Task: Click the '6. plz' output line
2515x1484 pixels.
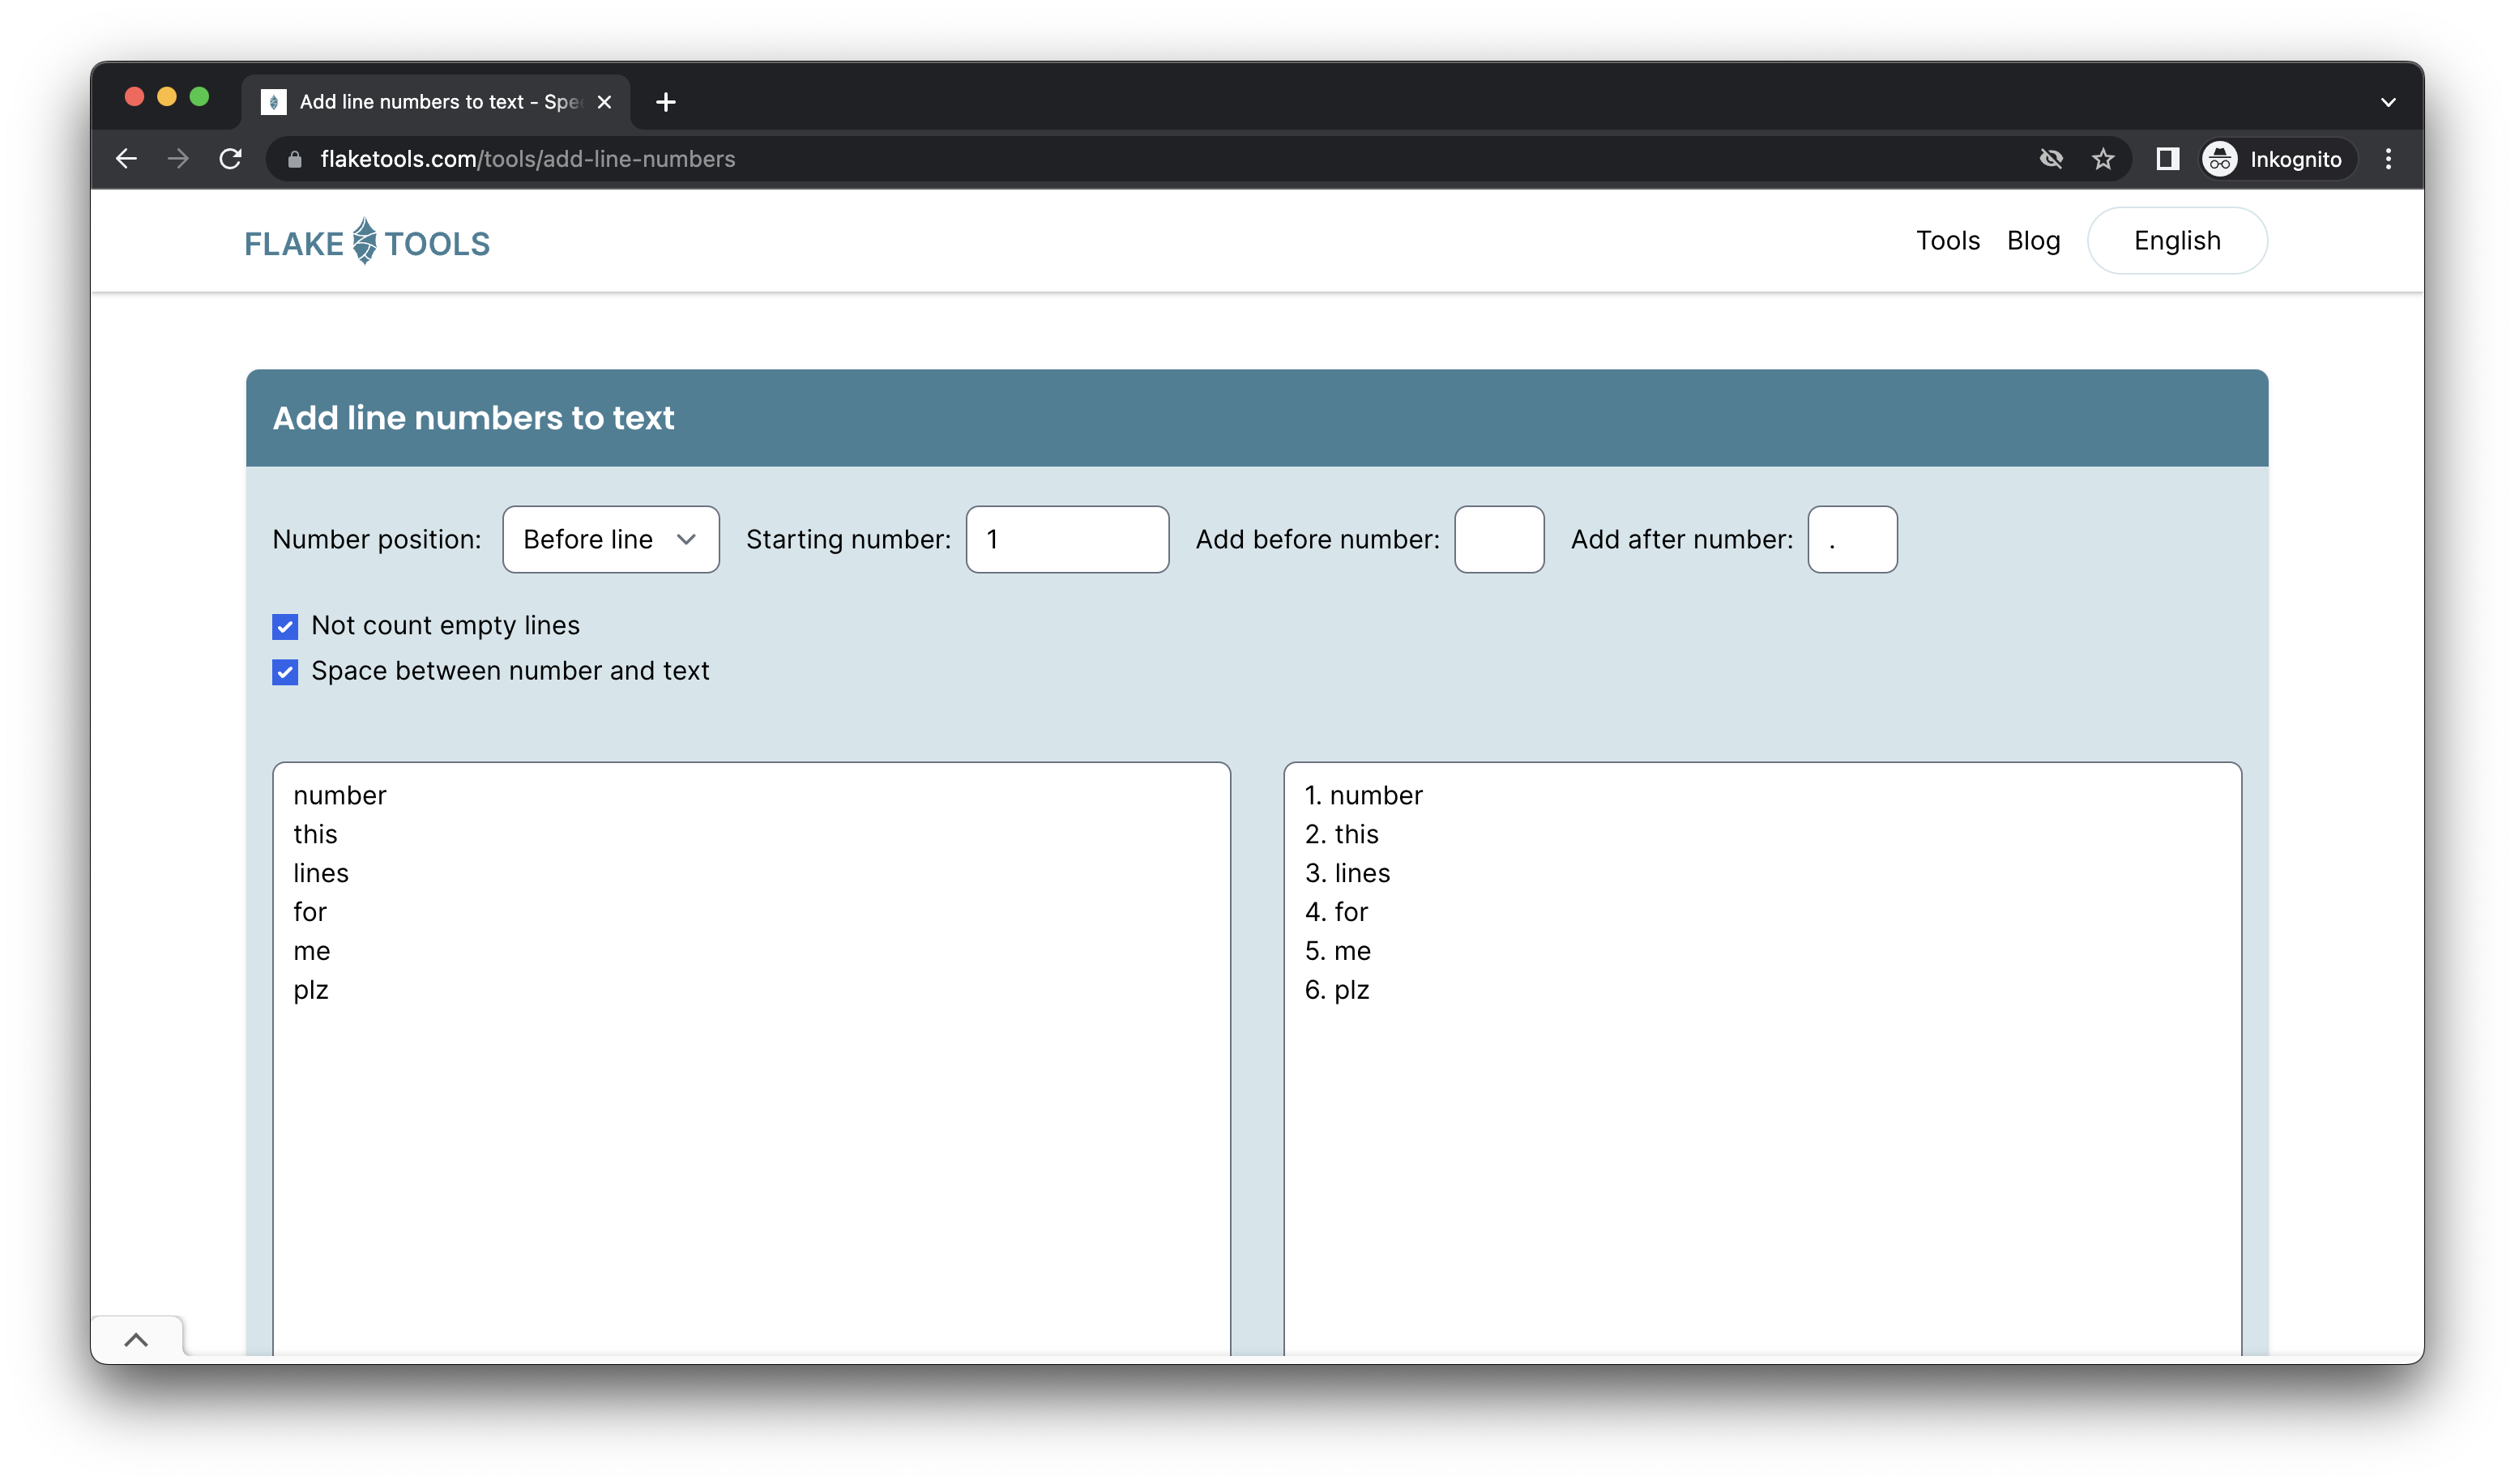Action: coord(1337,990)
